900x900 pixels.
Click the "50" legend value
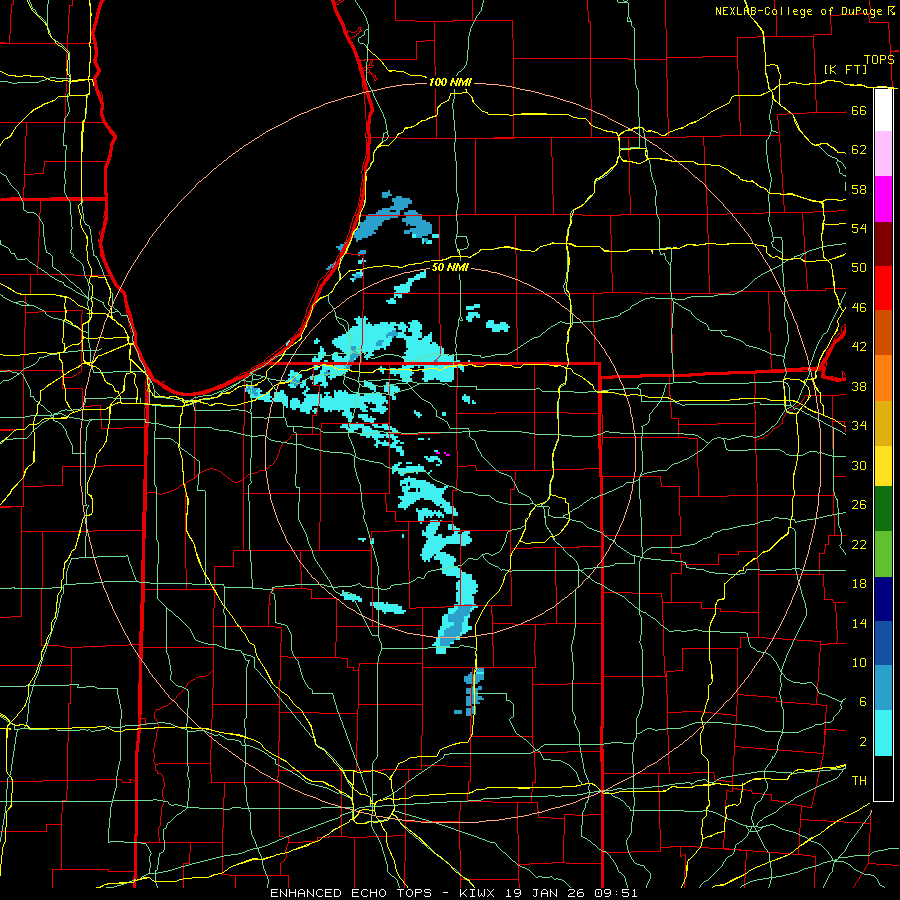click(x=859, y=267)
